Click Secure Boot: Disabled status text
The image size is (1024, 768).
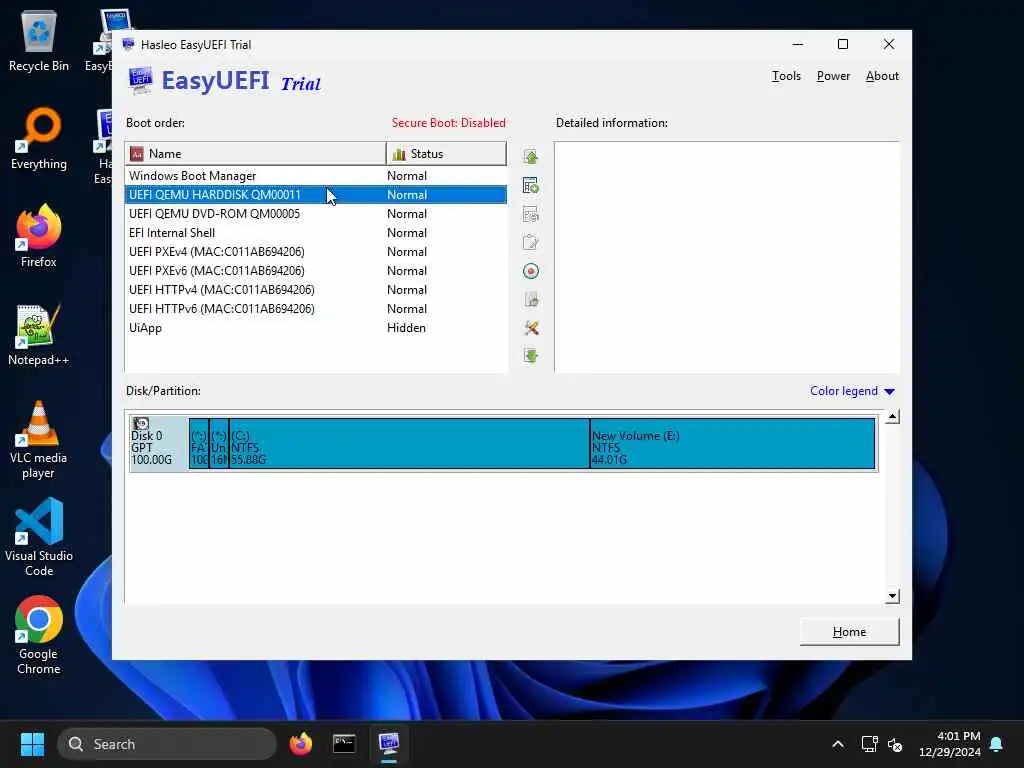448,123
